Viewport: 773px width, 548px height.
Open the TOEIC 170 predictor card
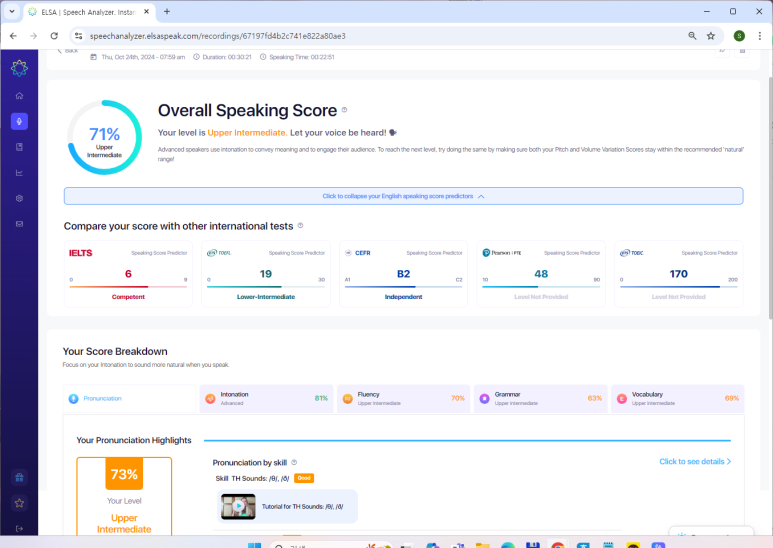[x=678, y=274]
